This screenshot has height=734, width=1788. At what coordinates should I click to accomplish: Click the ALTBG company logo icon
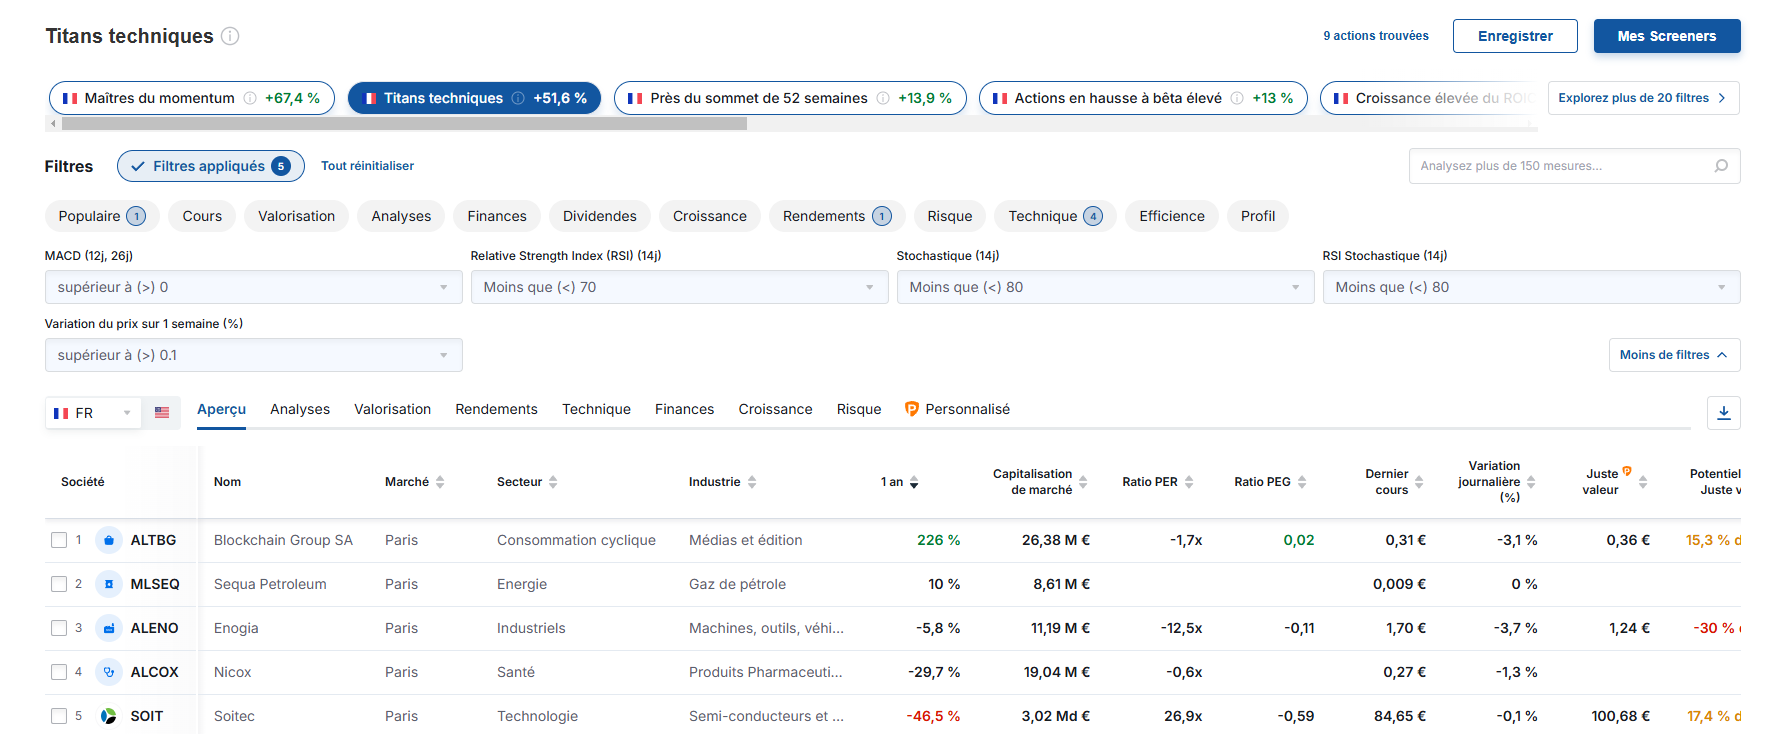(x=109, y=540)
